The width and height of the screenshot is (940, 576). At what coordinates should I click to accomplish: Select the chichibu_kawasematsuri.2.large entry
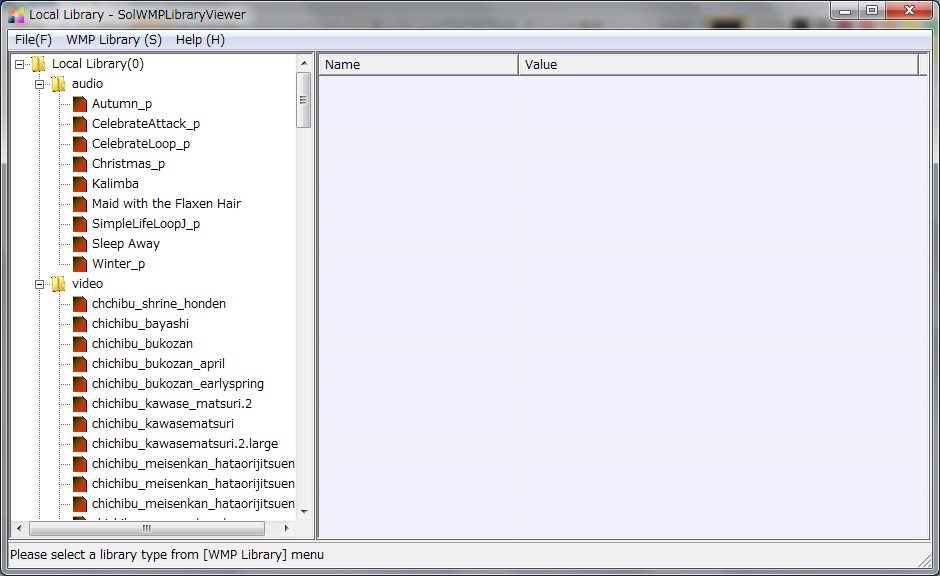[x=185, y=444]
